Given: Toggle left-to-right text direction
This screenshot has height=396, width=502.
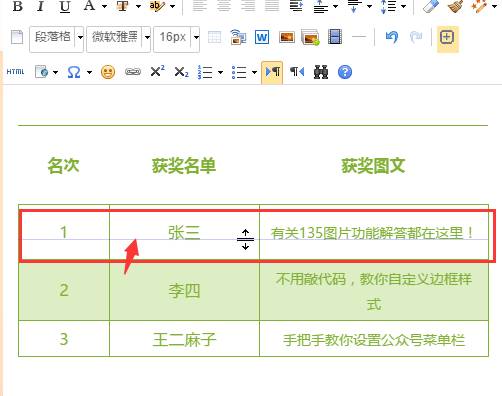Looking at the screenshot, I should click(x=272, y=72).
